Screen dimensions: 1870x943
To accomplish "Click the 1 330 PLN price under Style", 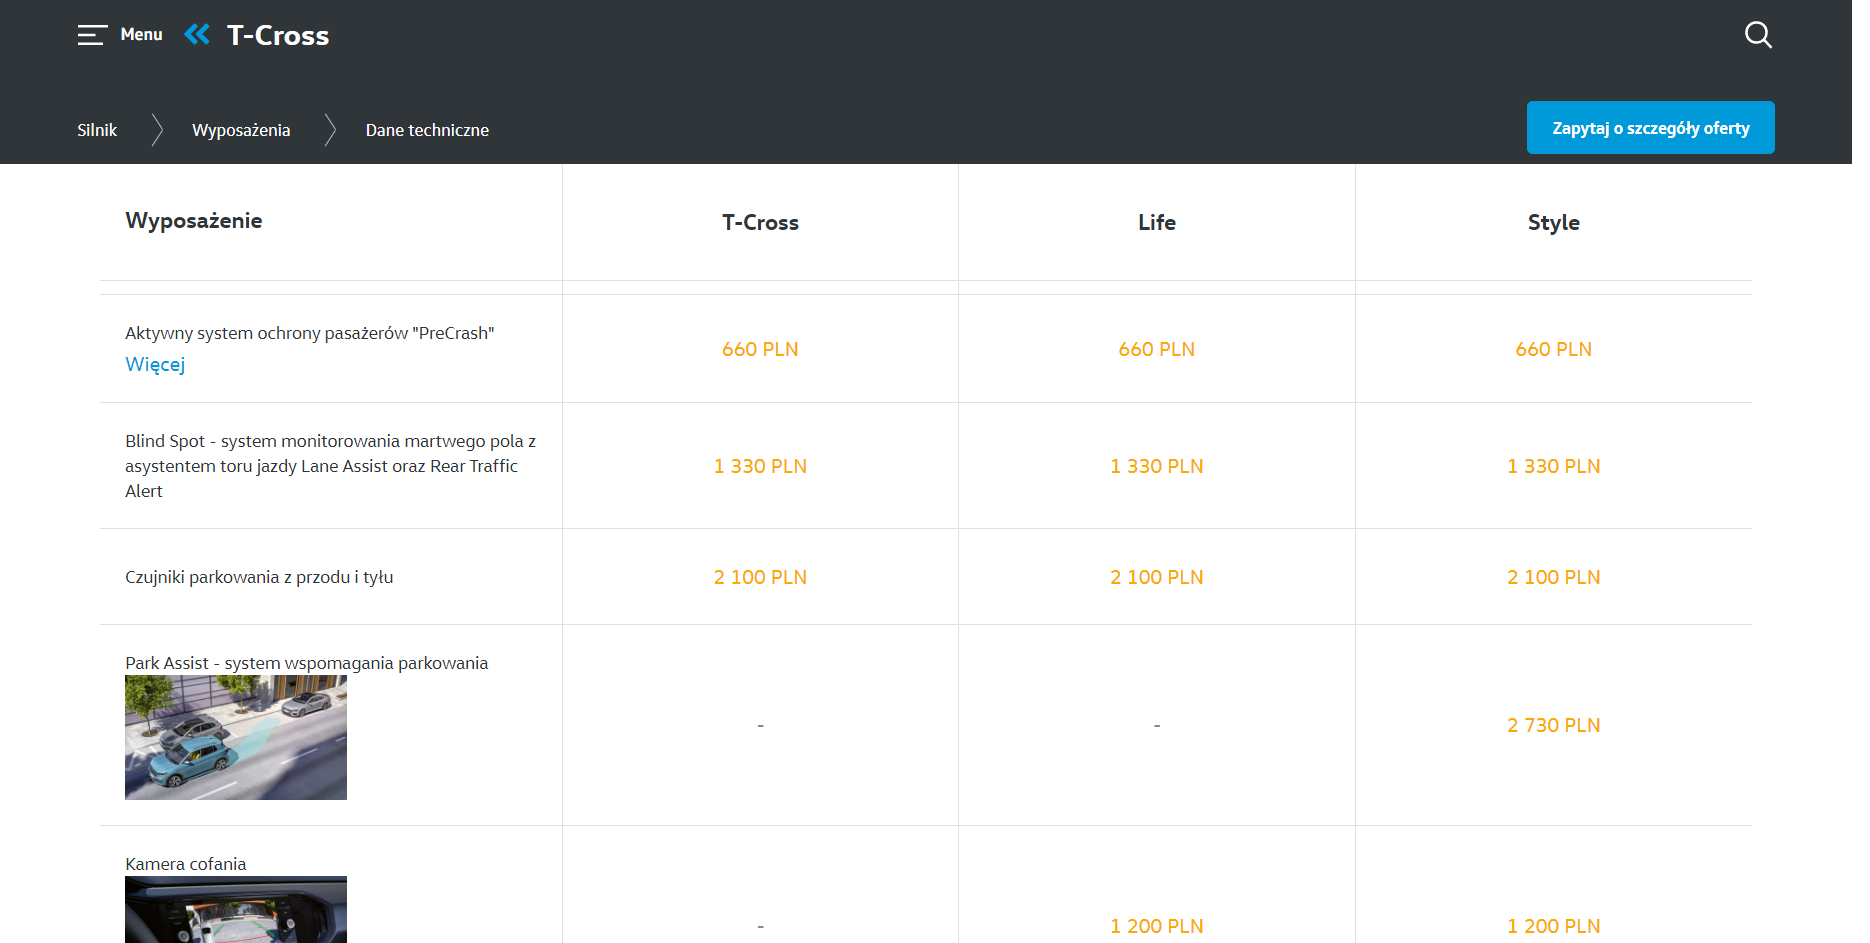I will click(1553, 466).
